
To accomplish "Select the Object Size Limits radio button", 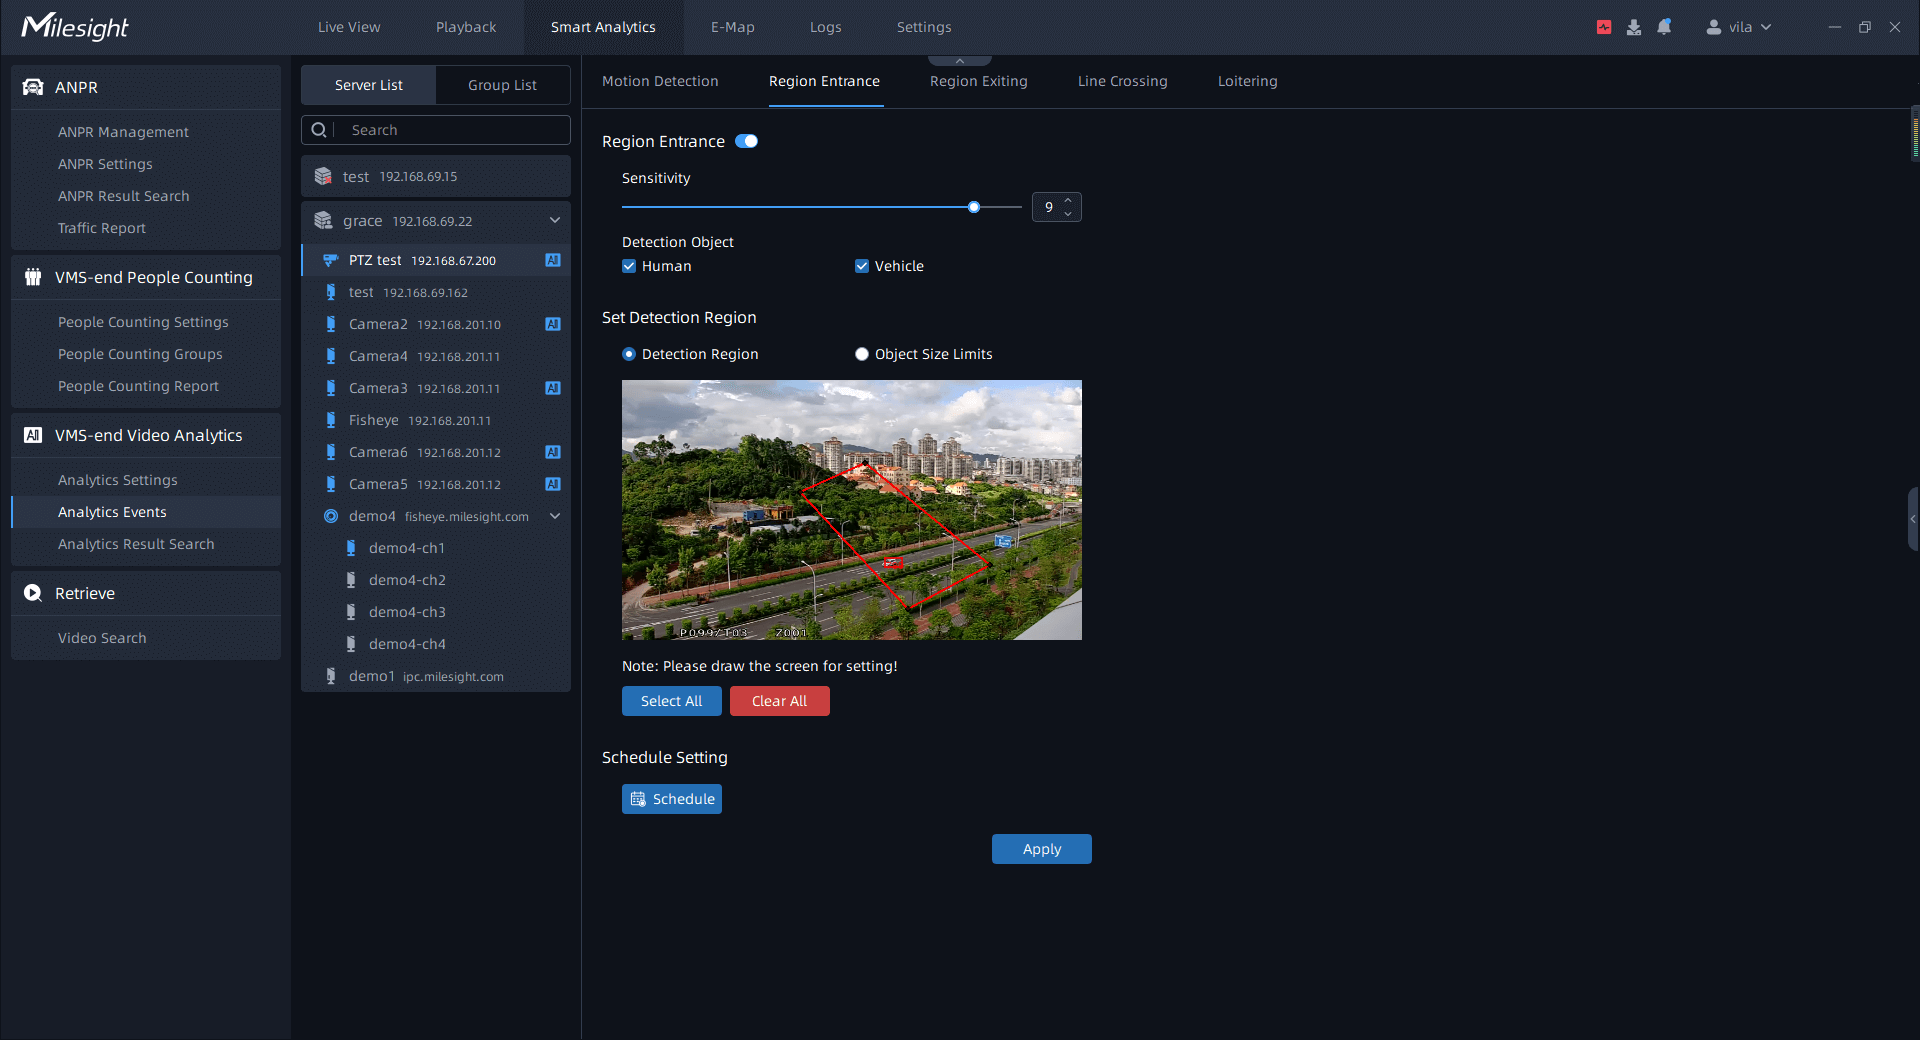I will [x=862, y=354].
